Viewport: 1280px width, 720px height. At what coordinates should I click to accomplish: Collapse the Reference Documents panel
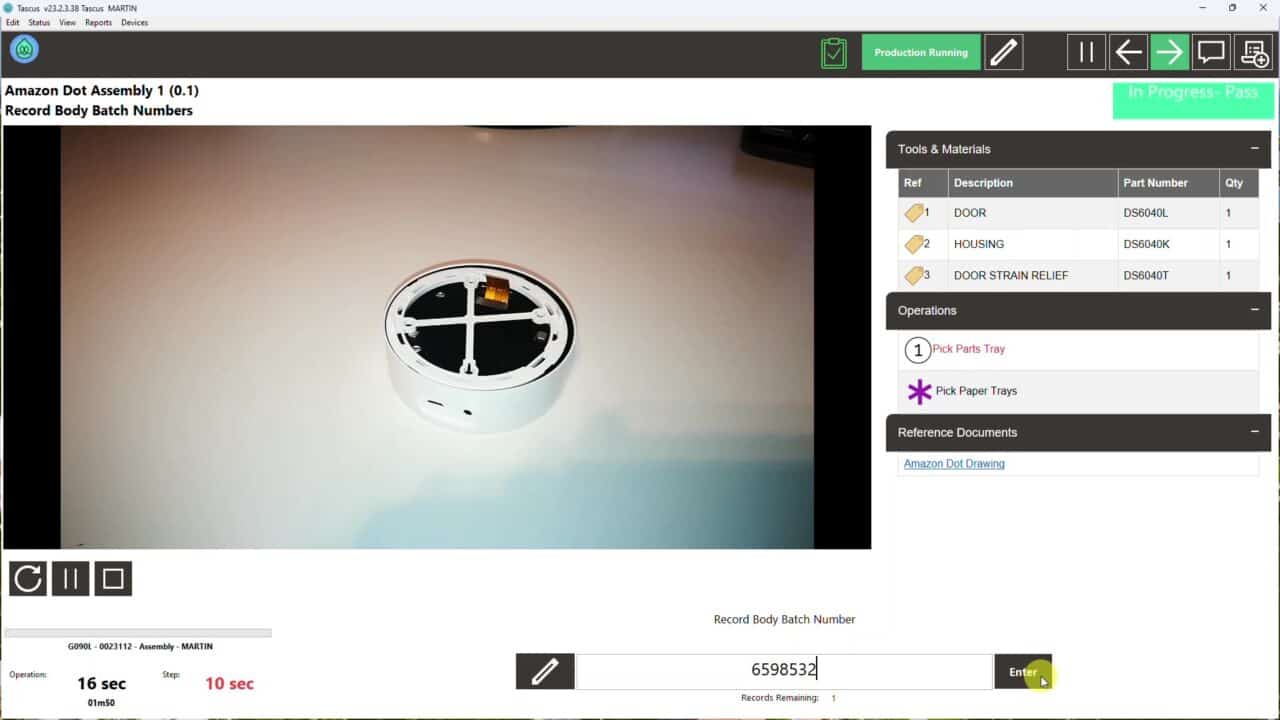[x=1254, y=432]
